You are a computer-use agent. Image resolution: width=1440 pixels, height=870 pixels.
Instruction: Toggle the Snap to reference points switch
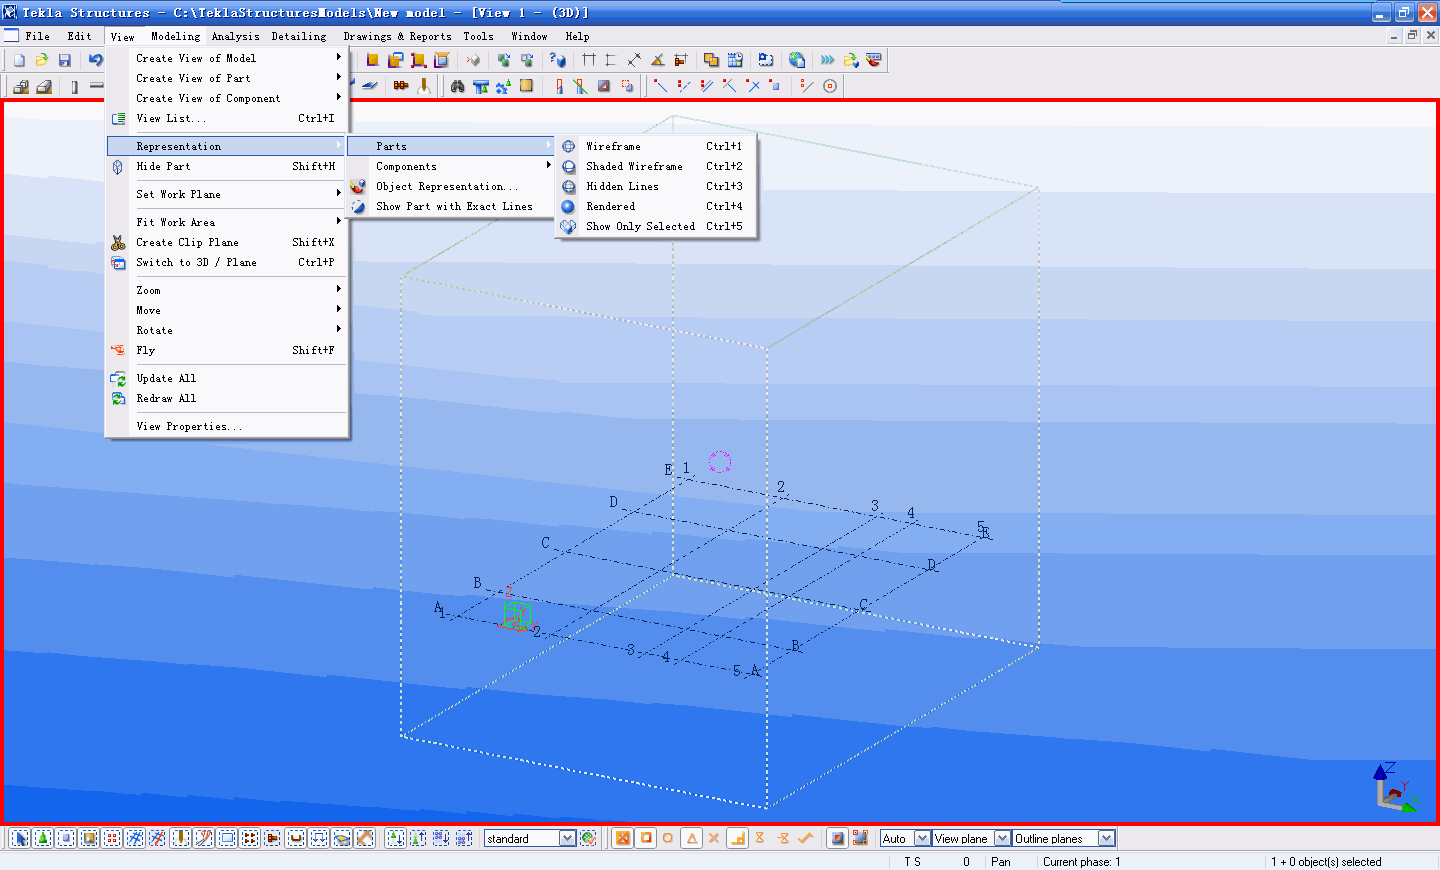(838, 838)
